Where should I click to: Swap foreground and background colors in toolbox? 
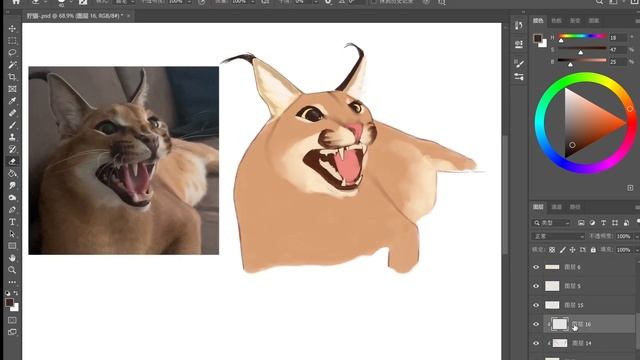(16, 293)
